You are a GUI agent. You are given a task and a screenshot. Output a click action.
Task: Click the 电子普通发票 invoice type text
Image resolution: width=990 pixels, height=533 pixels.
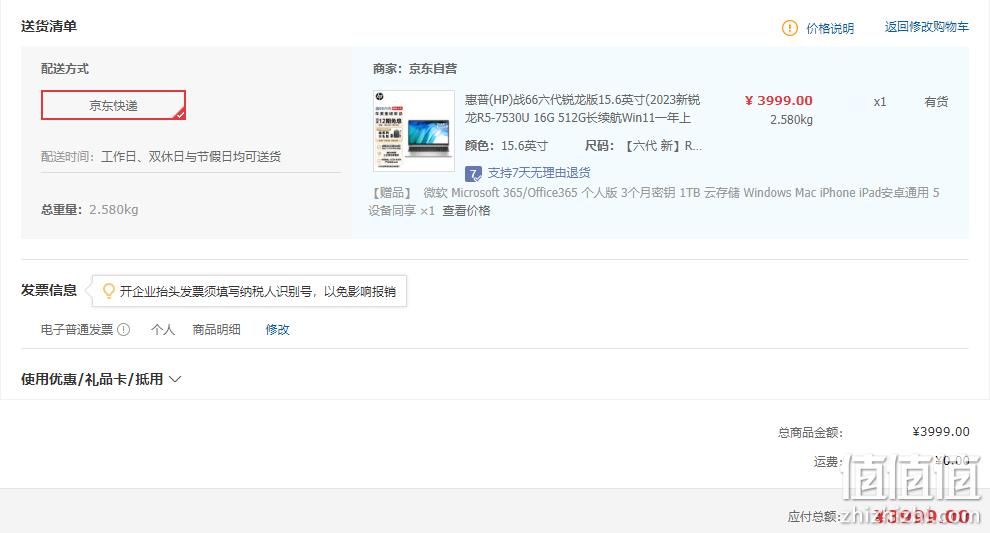pyautogui.click(x=77, y=329)
